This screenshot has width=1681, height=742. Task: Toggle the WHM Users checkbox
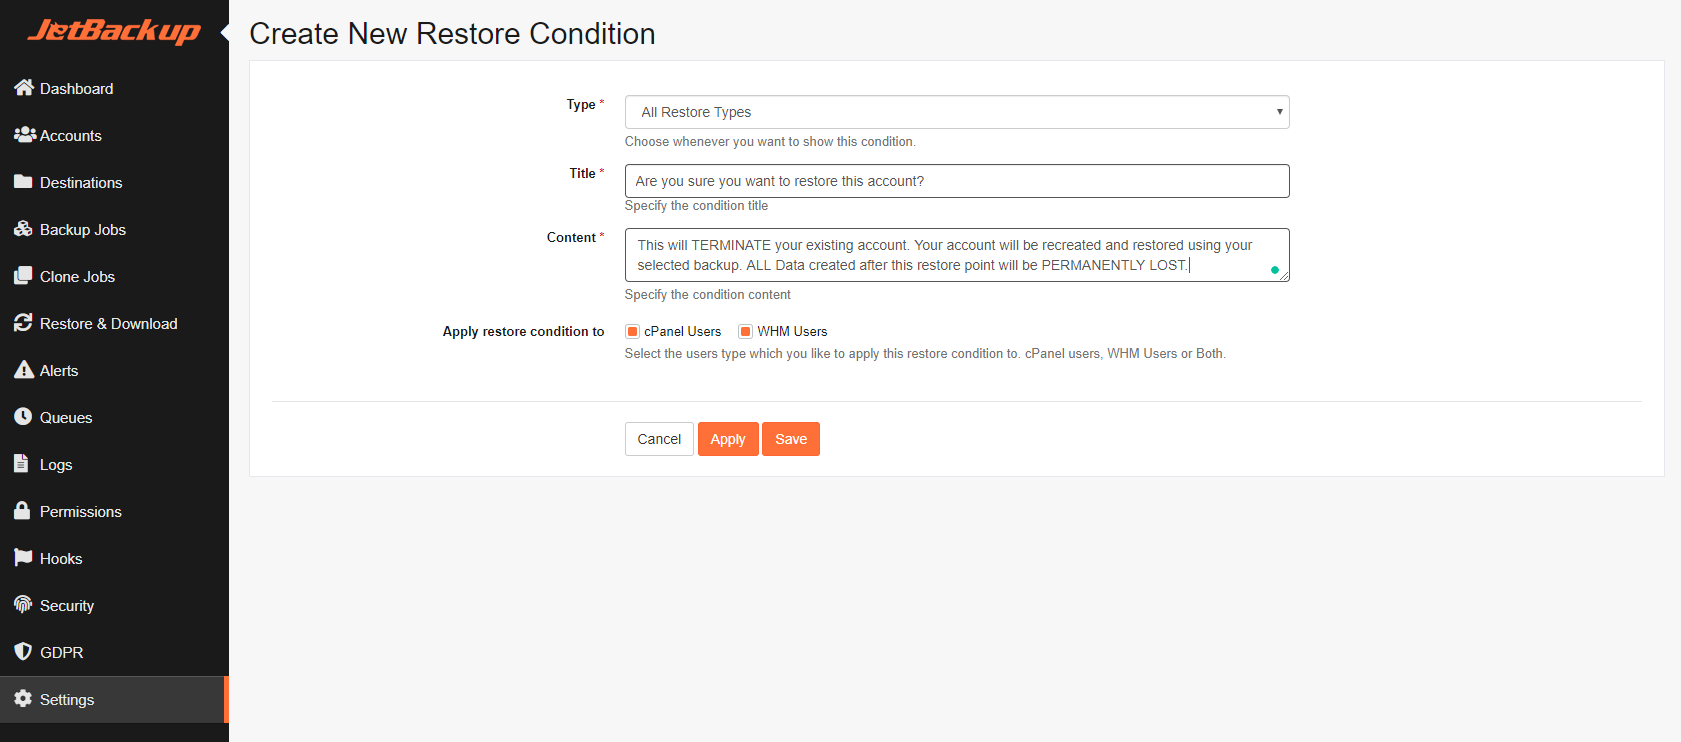pos(745,332)
